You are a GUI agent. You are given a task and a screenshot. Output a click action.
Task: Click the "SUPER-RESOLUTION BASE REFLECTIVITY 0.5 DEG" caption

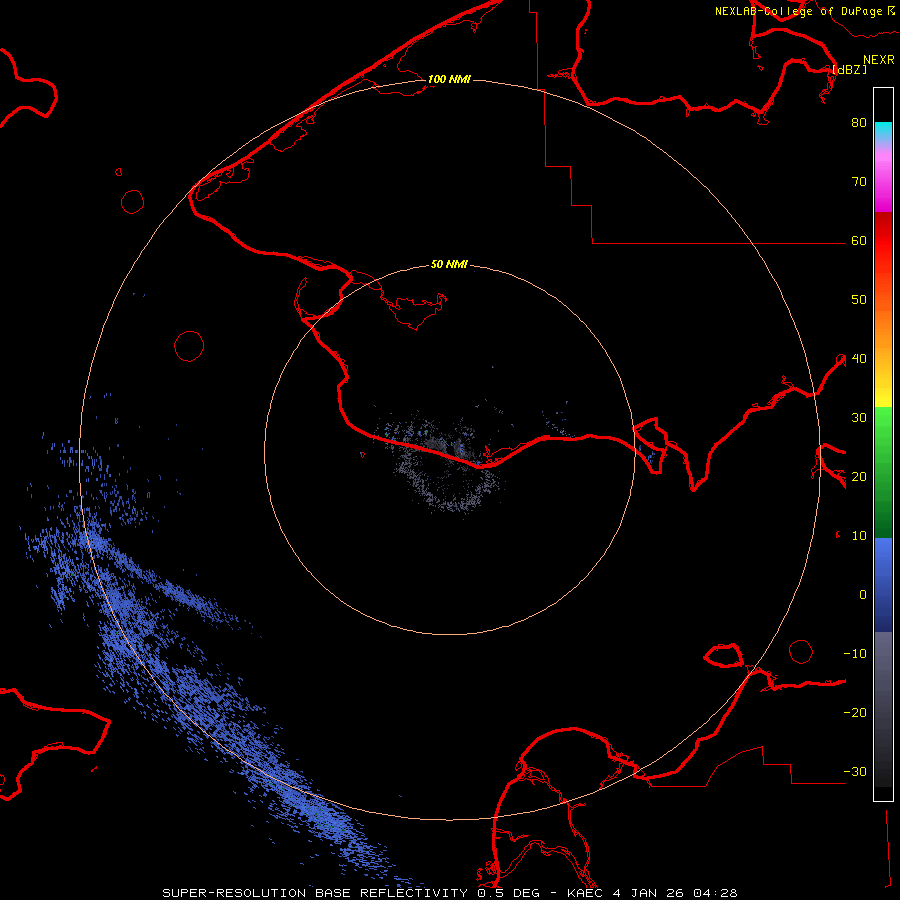pos(351,893)
